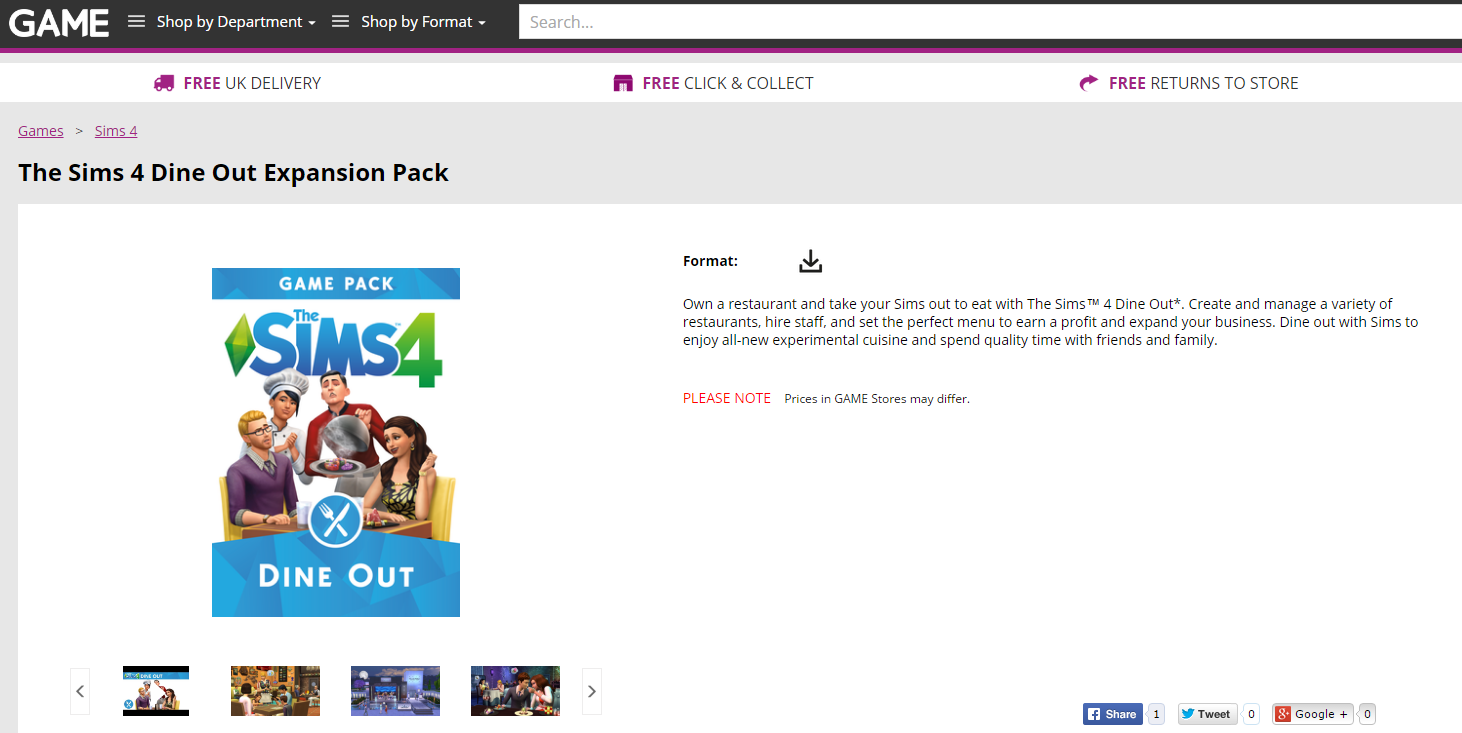
Task: Share the product on Facebook
Action: (x=1112, y=714)
